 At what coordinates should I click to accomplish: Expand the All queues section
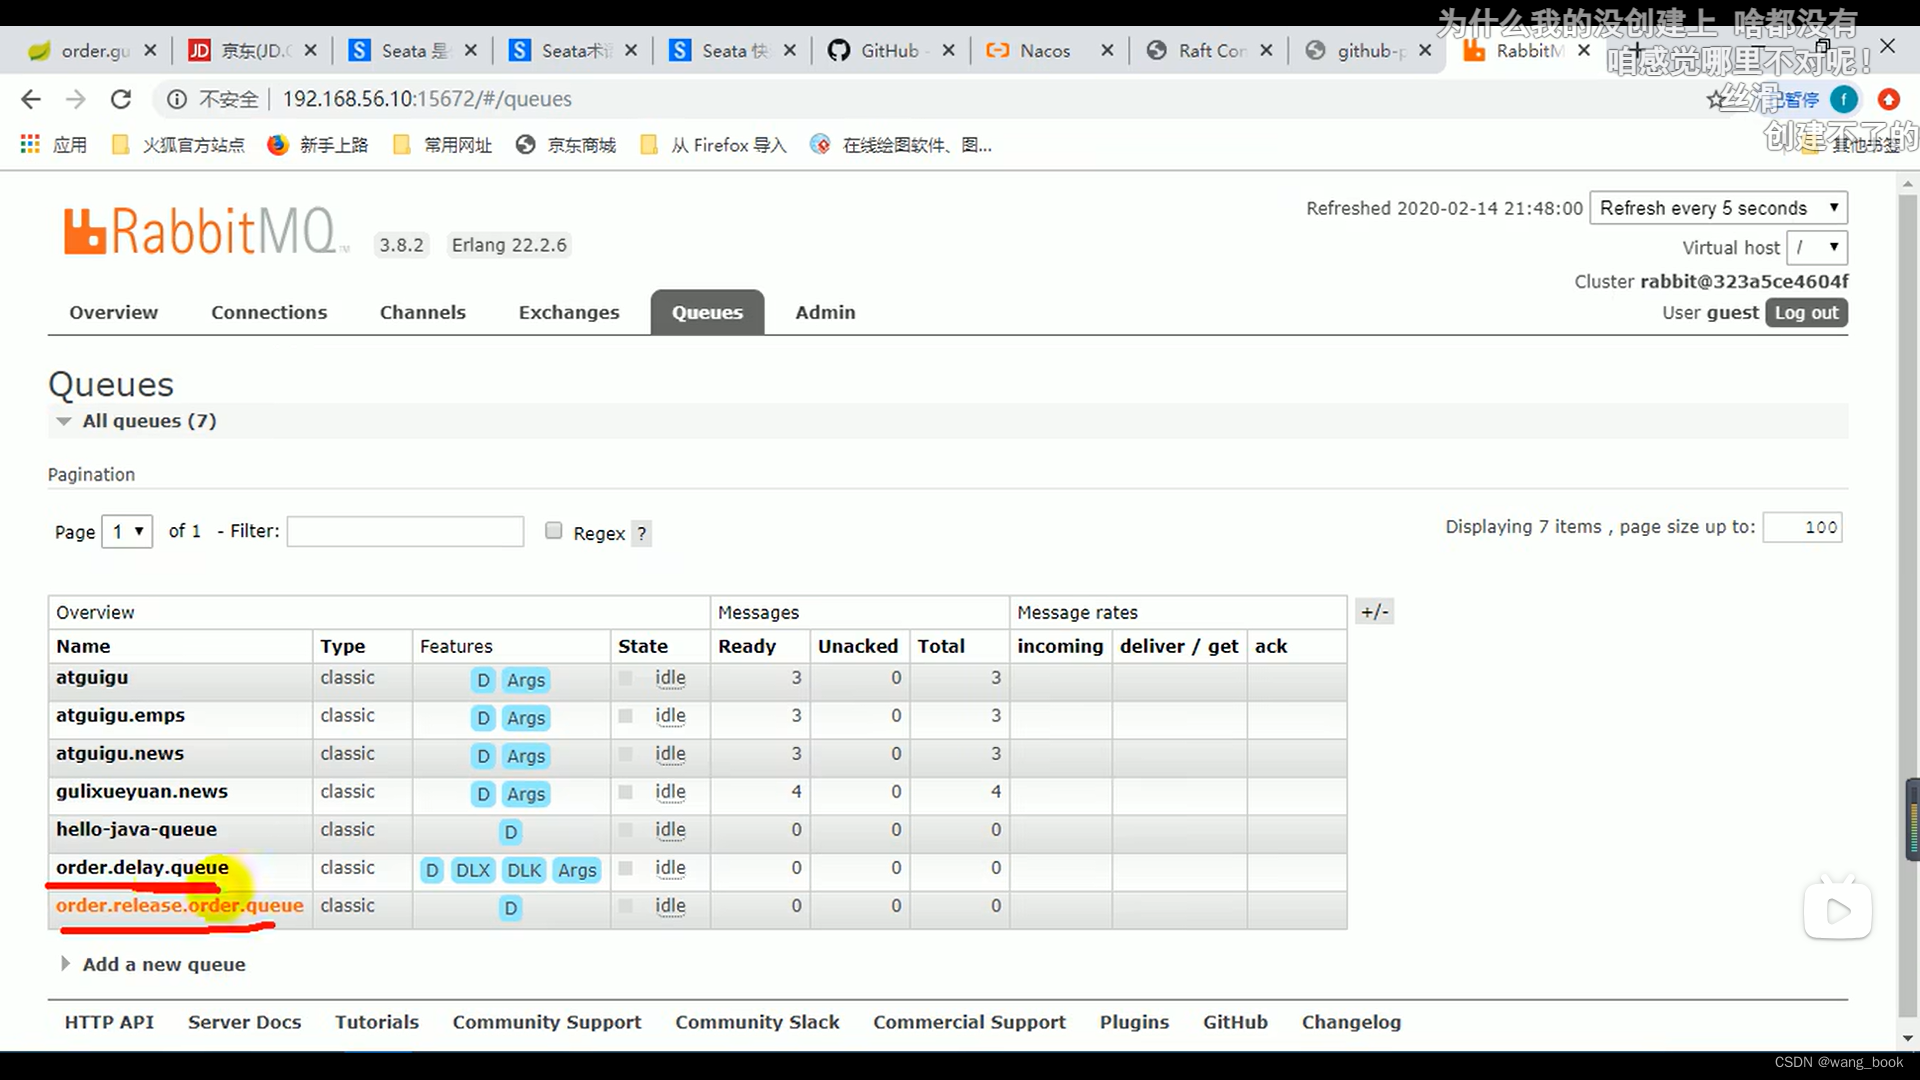click(x=63, y=419)
